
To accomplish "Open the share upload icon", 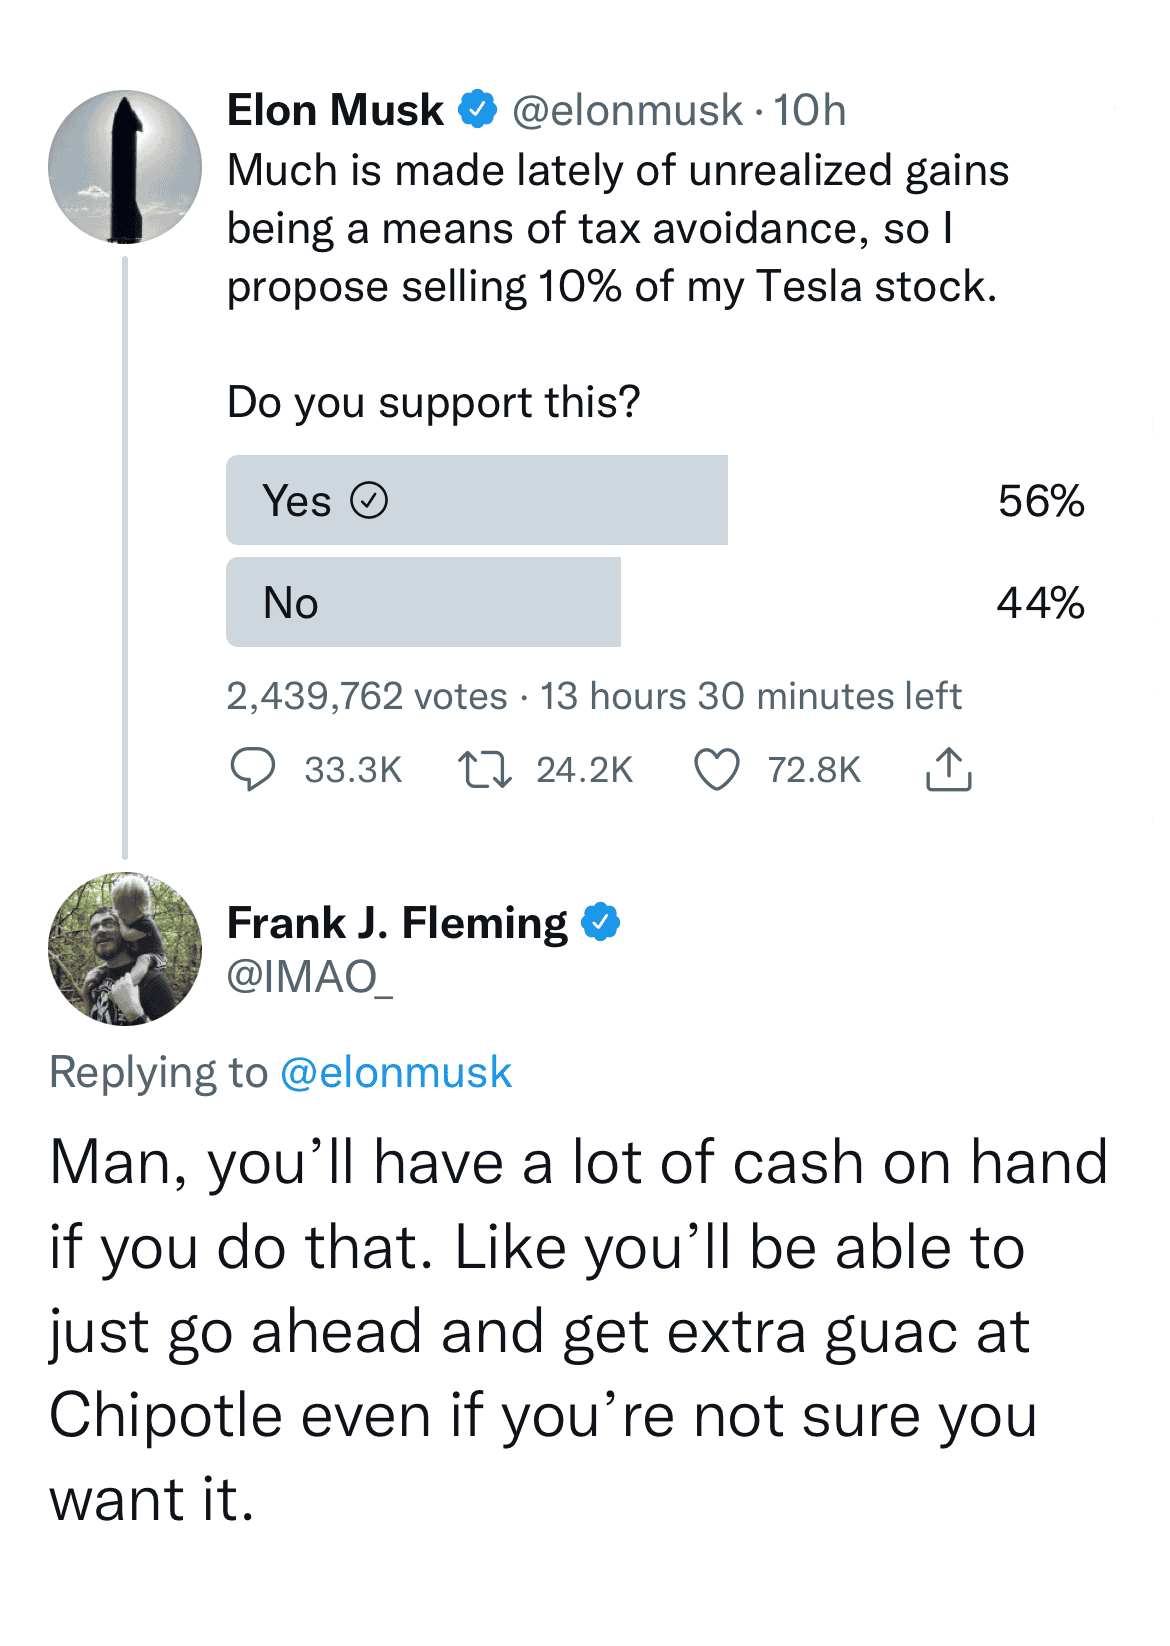I will coord(948,770).
